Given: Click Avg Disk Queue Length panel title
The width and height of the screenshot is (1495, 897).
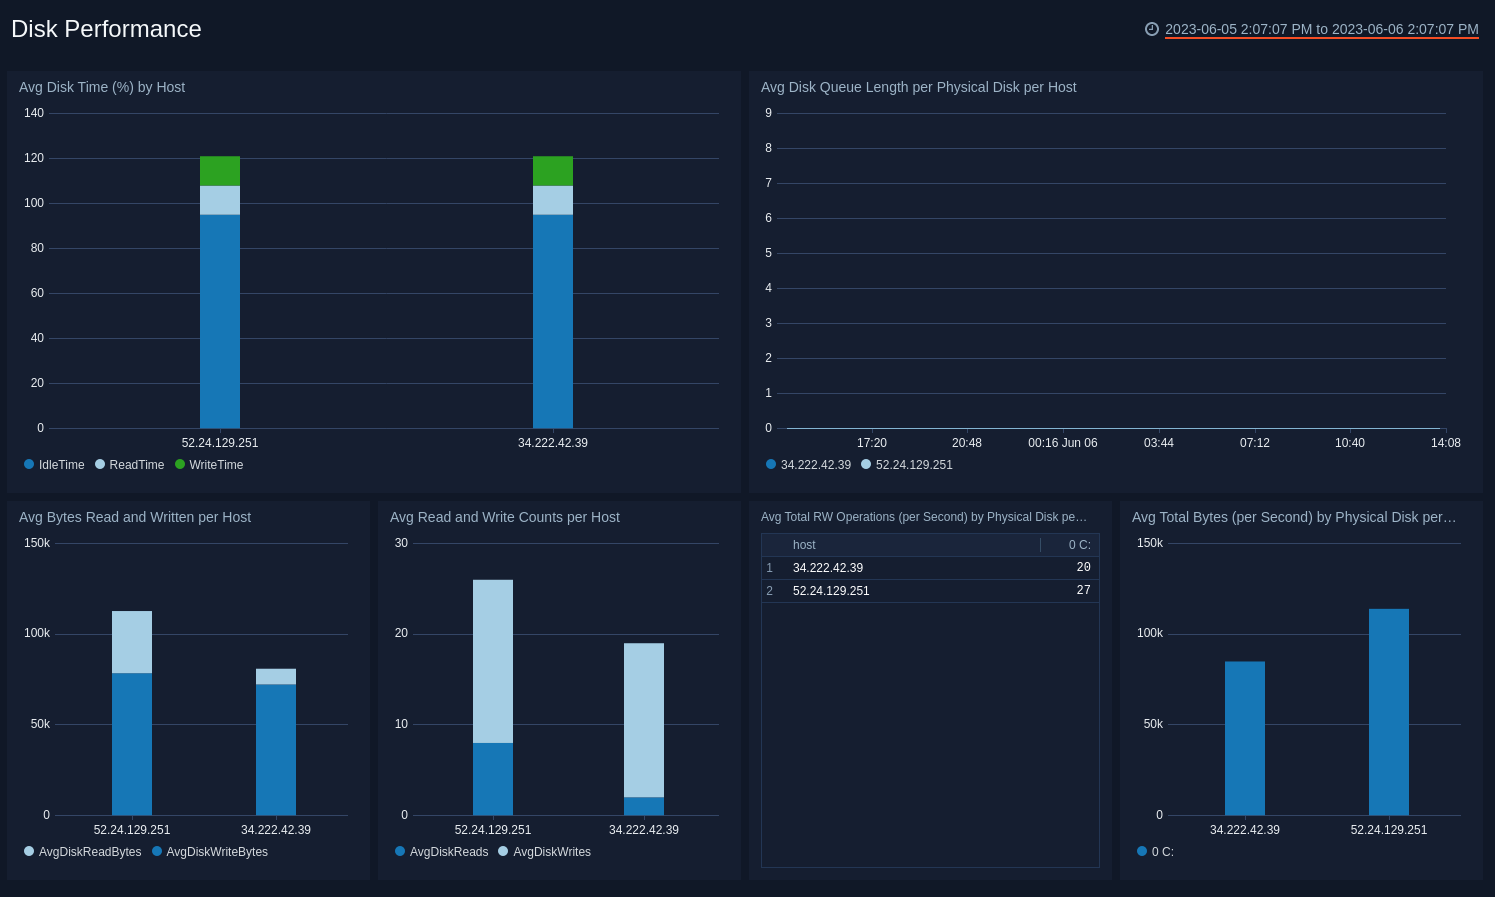Looking at the screenshot, I should pos(918,87).
